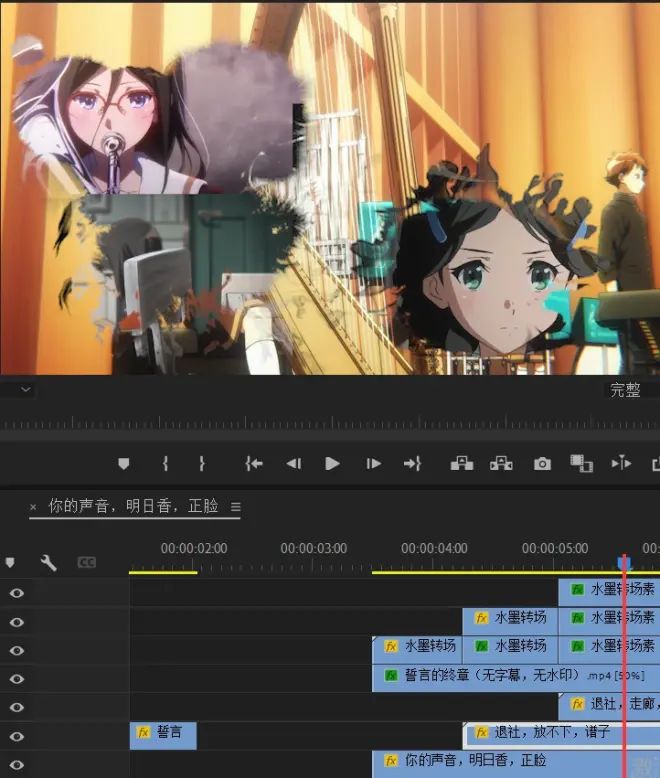The height and width of the screenshot is (778, 660).
Task: Click fx badge on top-track 水墨转场素 clip
Action: point(577,589)
